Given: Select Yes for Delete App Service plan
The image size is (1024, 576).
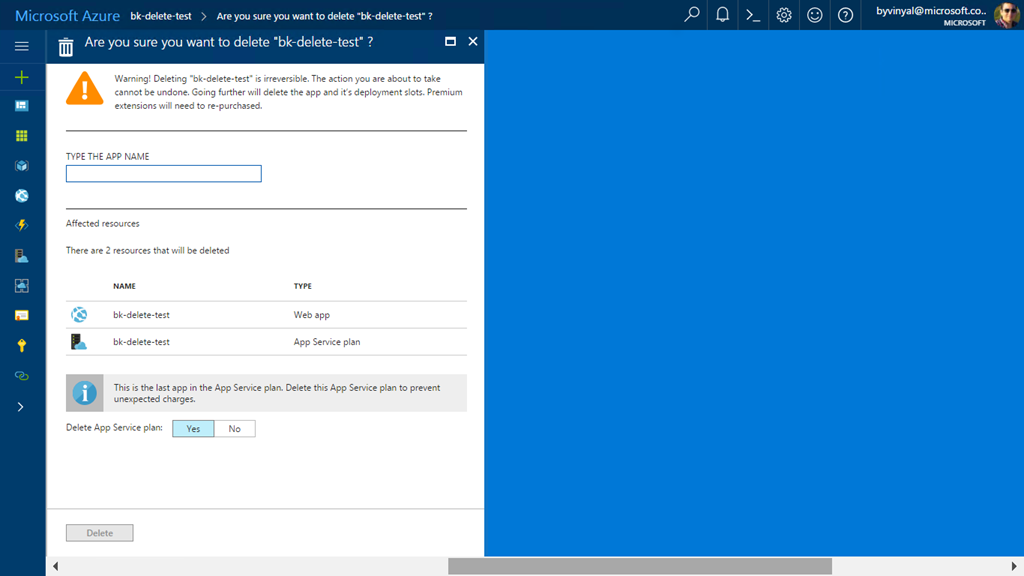Looking at the screenshot, I should pyautogui.click(x=193, y=429).
